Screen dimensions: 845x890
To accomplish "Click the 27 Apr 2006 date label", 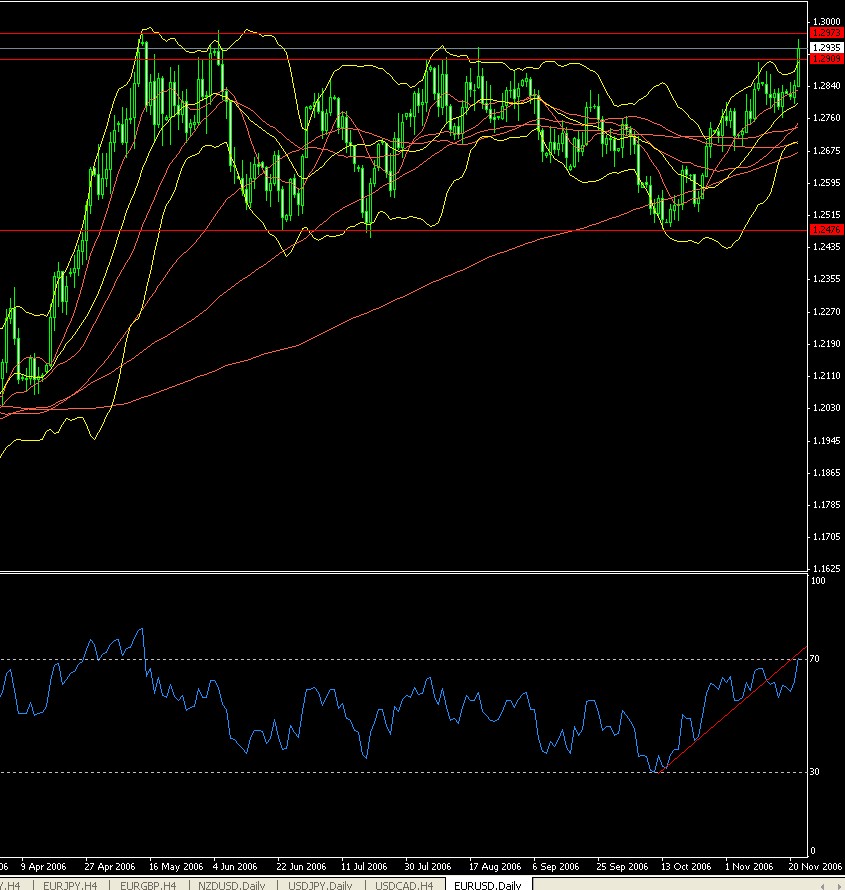I will coord(110,867).
